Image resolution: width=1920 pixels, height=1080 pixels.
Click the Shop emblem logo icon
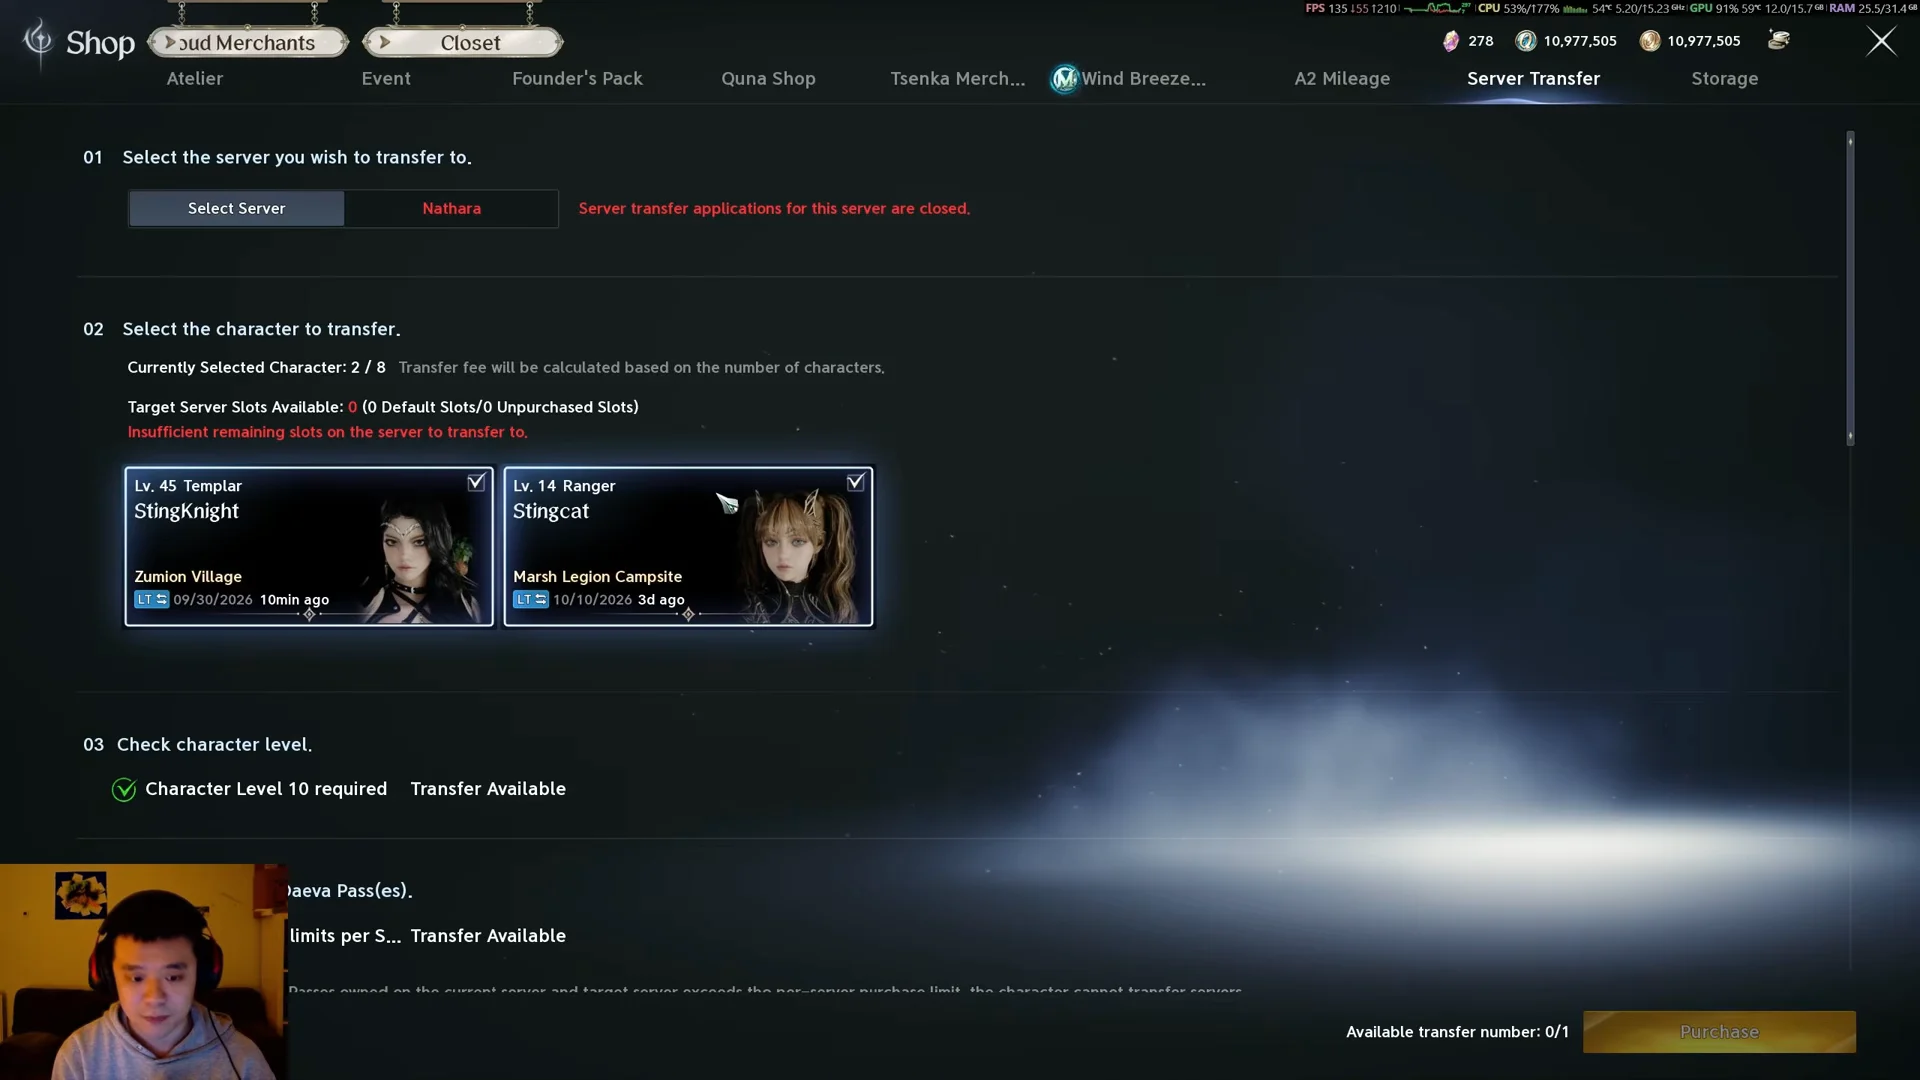tap(38, 42)
